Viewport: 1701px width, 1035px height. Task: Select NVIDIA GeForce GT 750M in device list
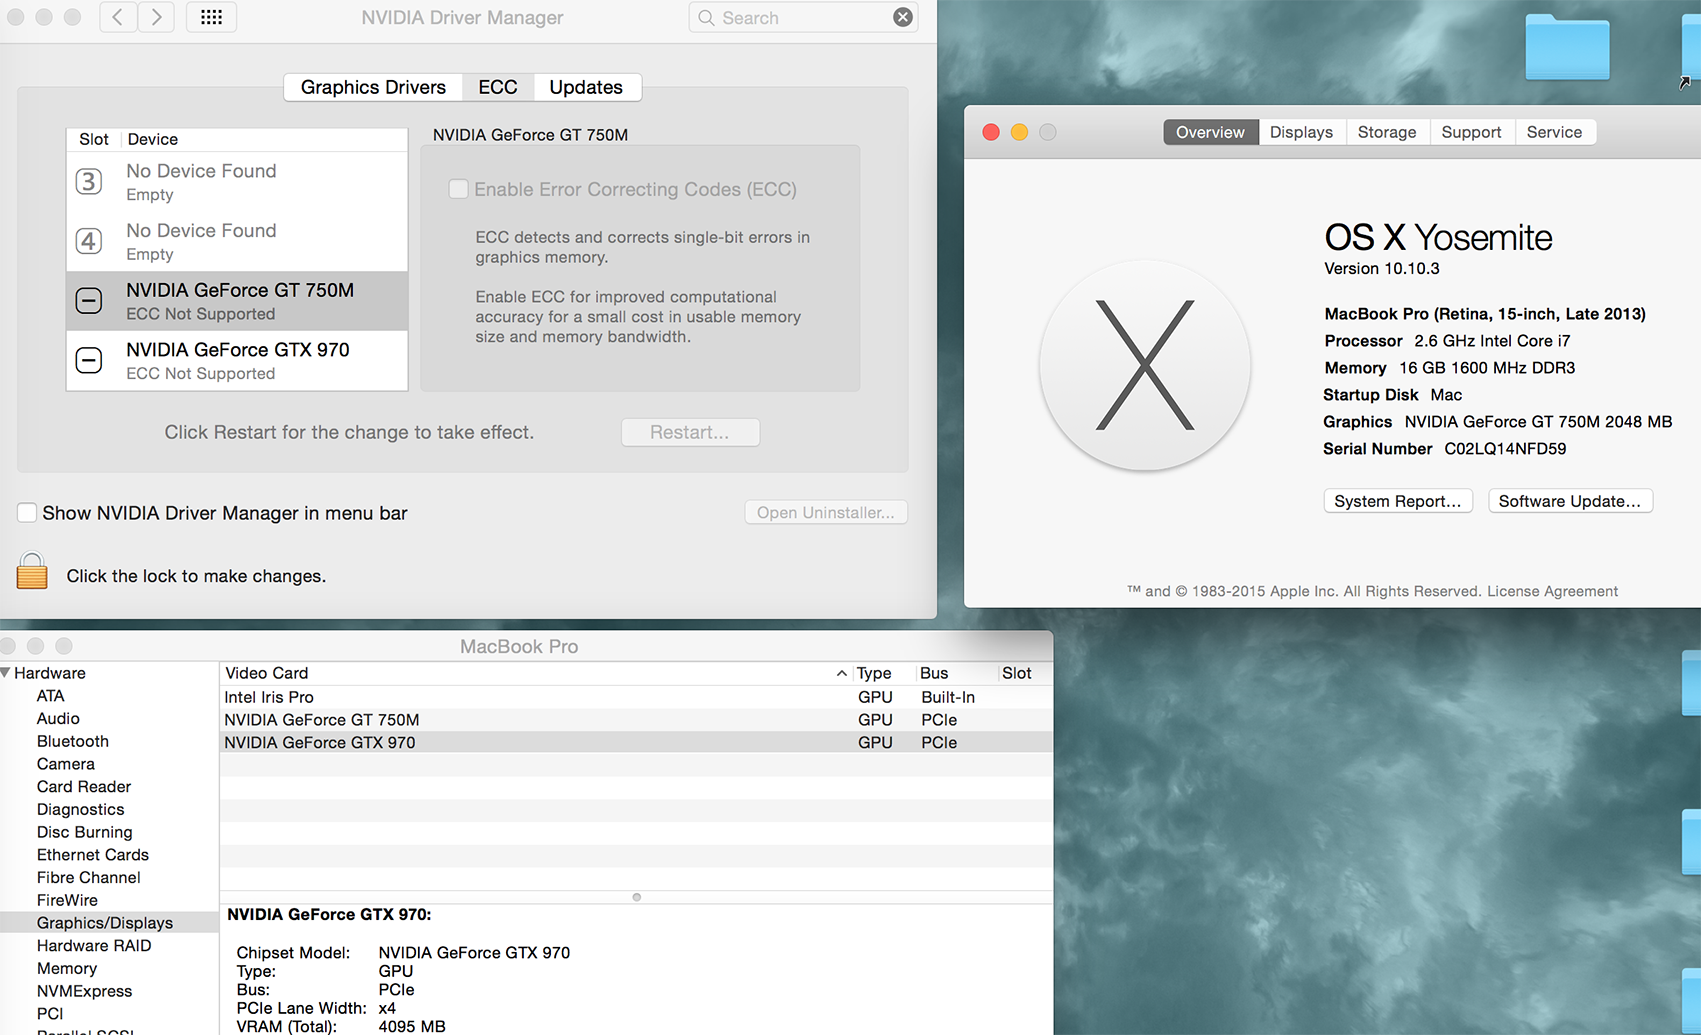pyautogui.click(x=237, y=301)
